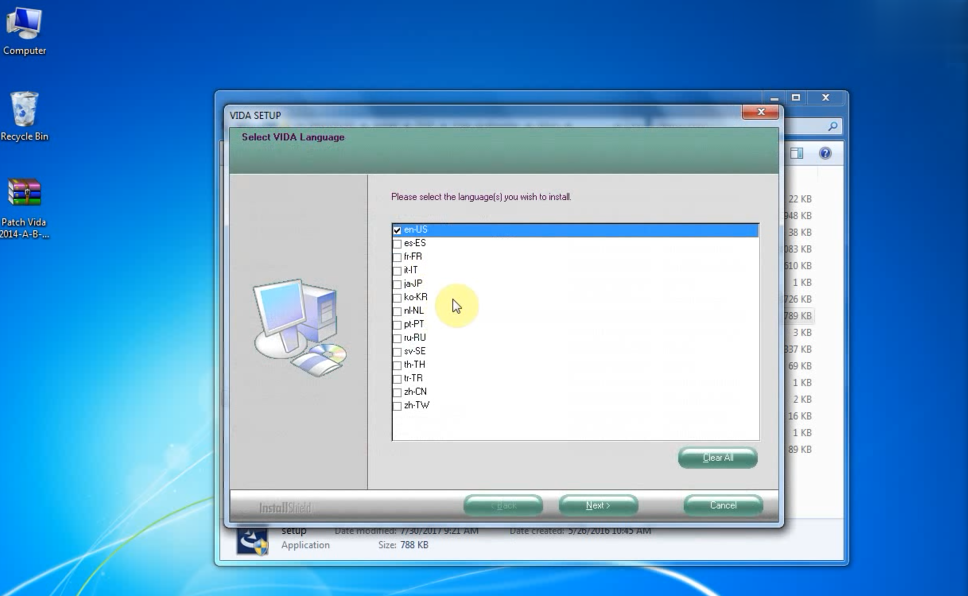This screenshot has width=968, height=596.
Task: Click the greyed Back button
Action: point(503,505)
